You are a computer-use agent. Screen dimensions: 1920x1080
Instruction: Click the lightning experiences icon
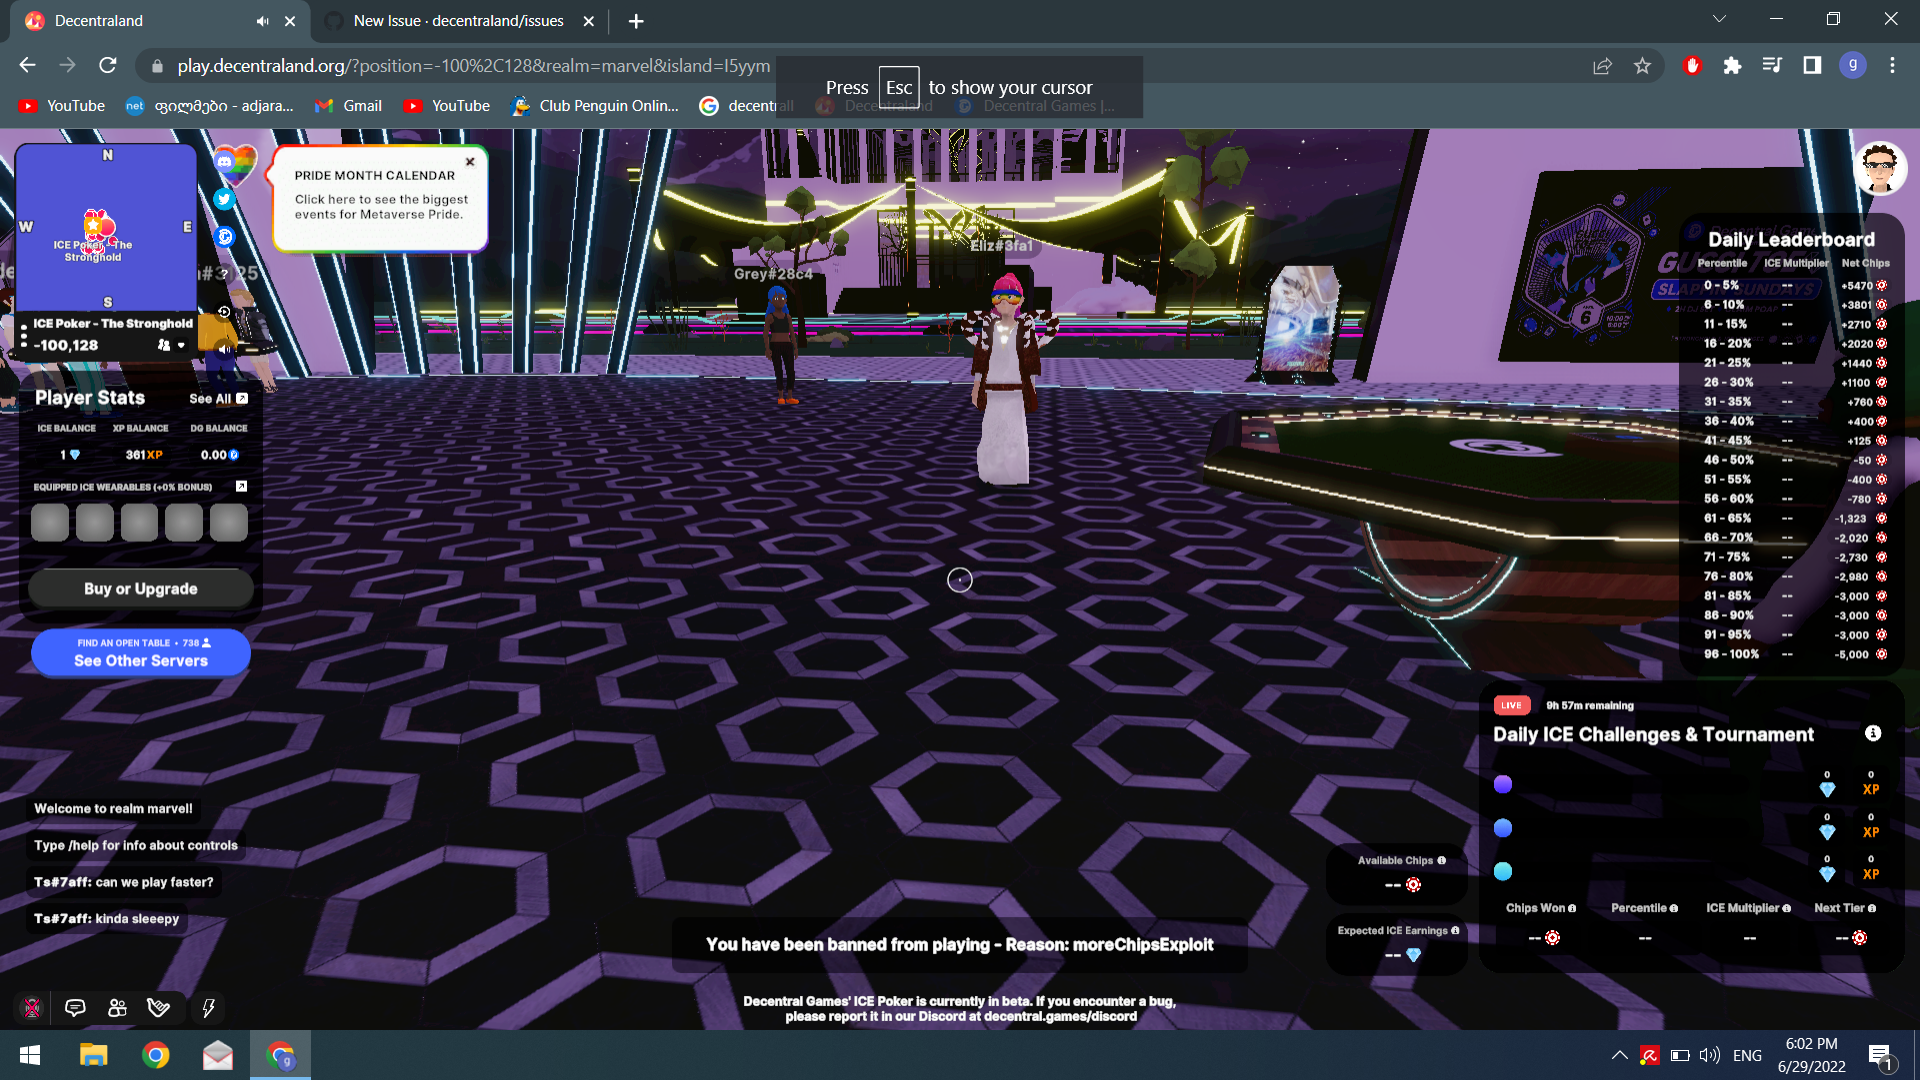[x=208, y=1008]
